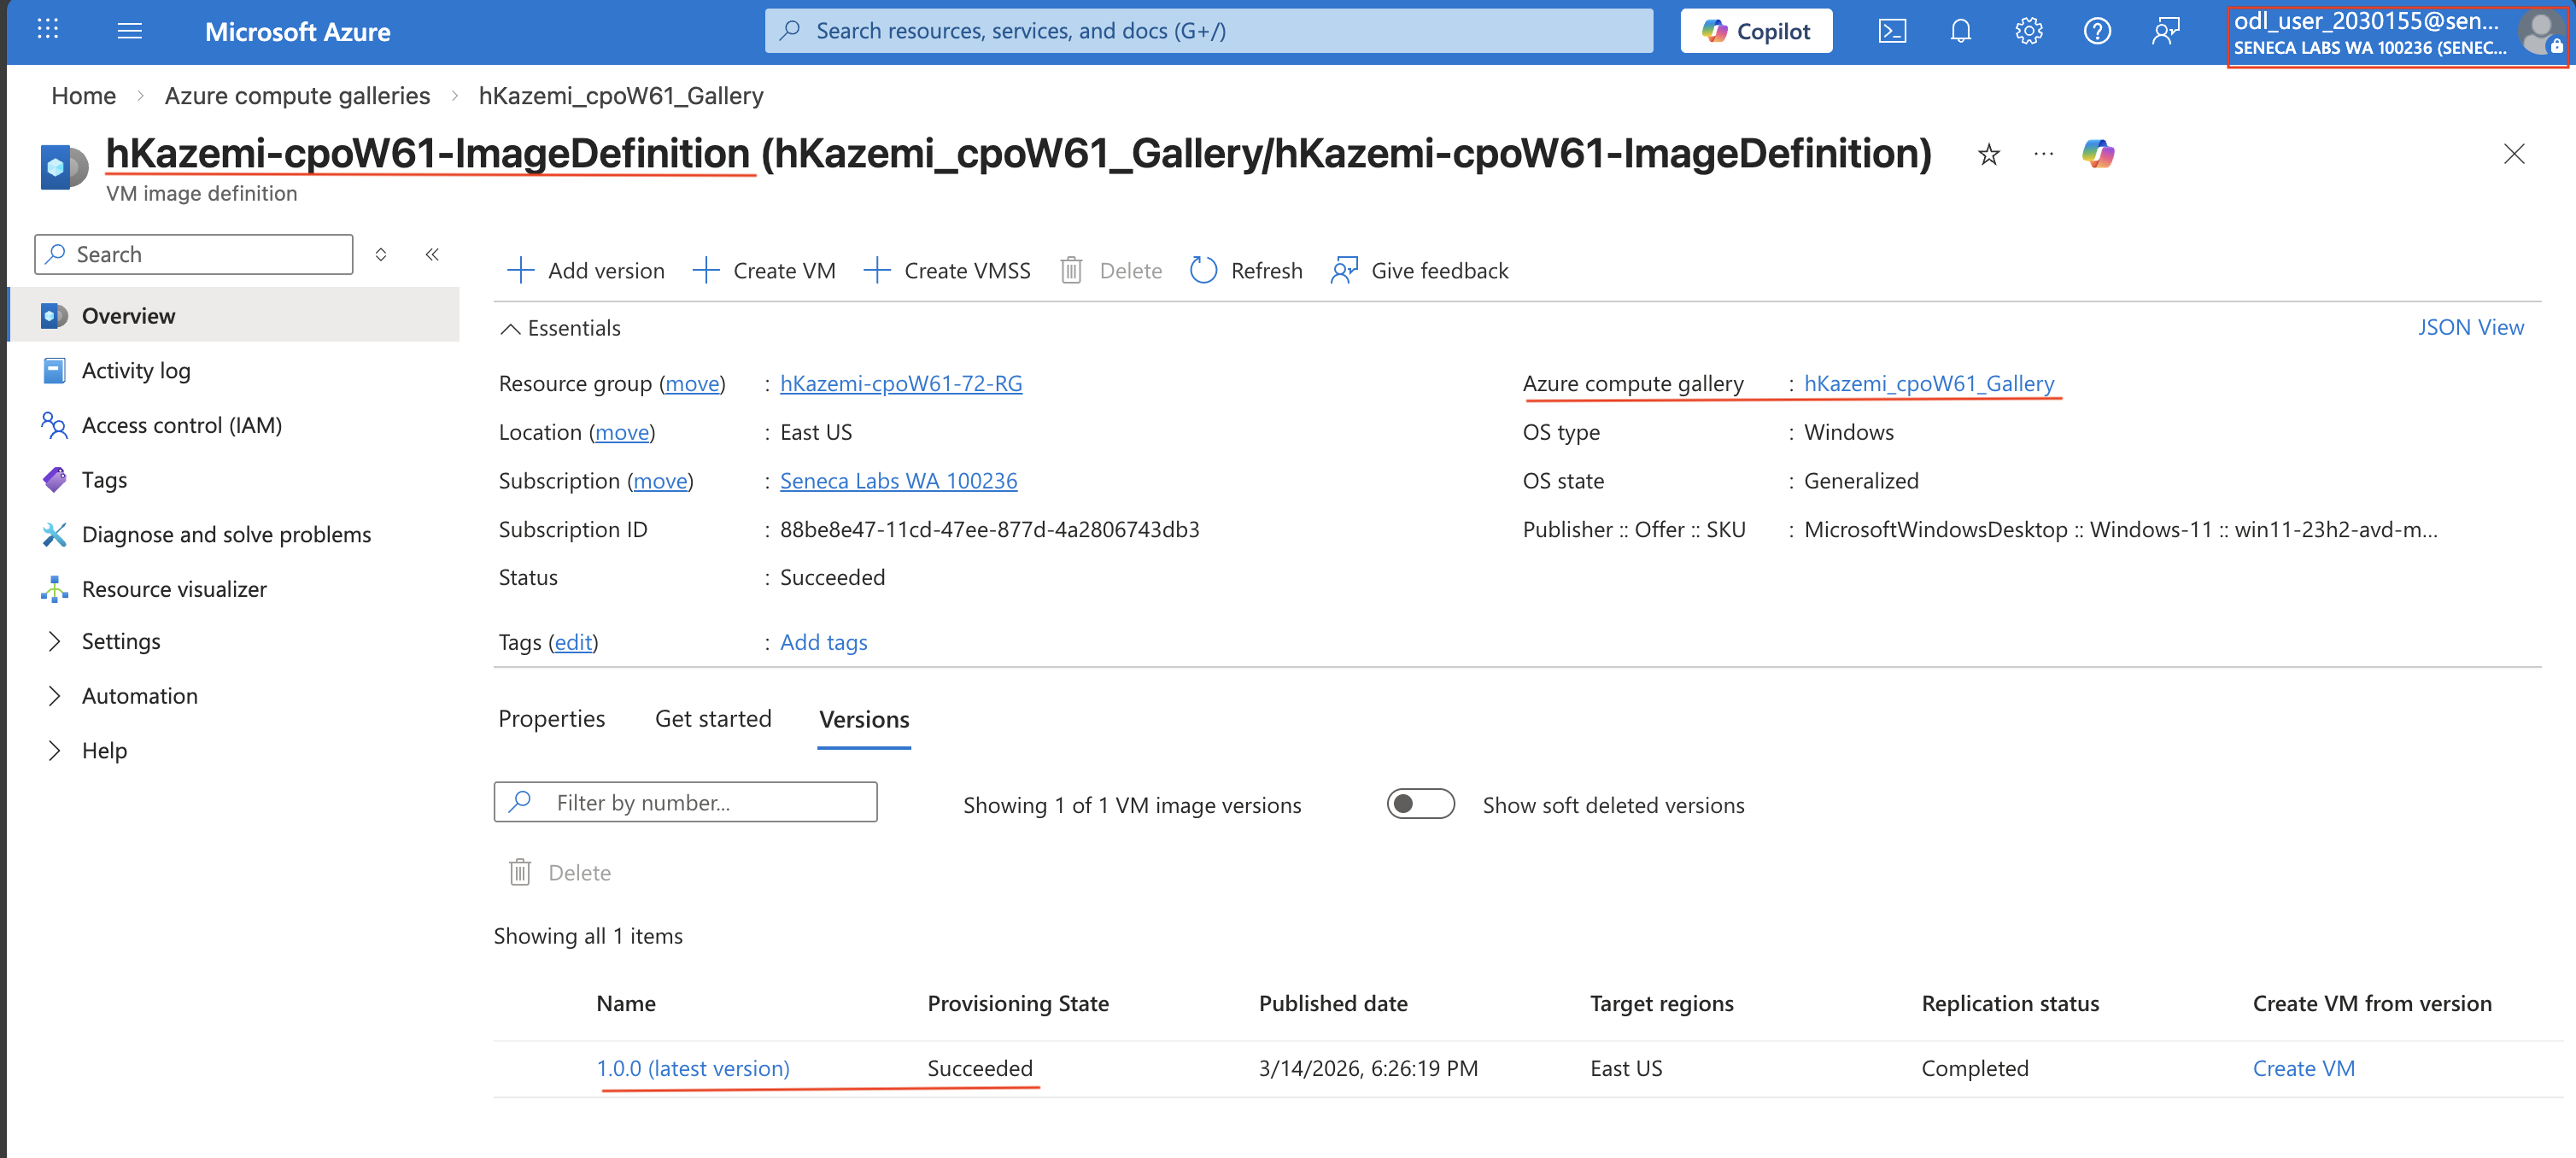2576x1158 pixels.
Task: Select Overview in the sidebar
Action: coord(233,316)
